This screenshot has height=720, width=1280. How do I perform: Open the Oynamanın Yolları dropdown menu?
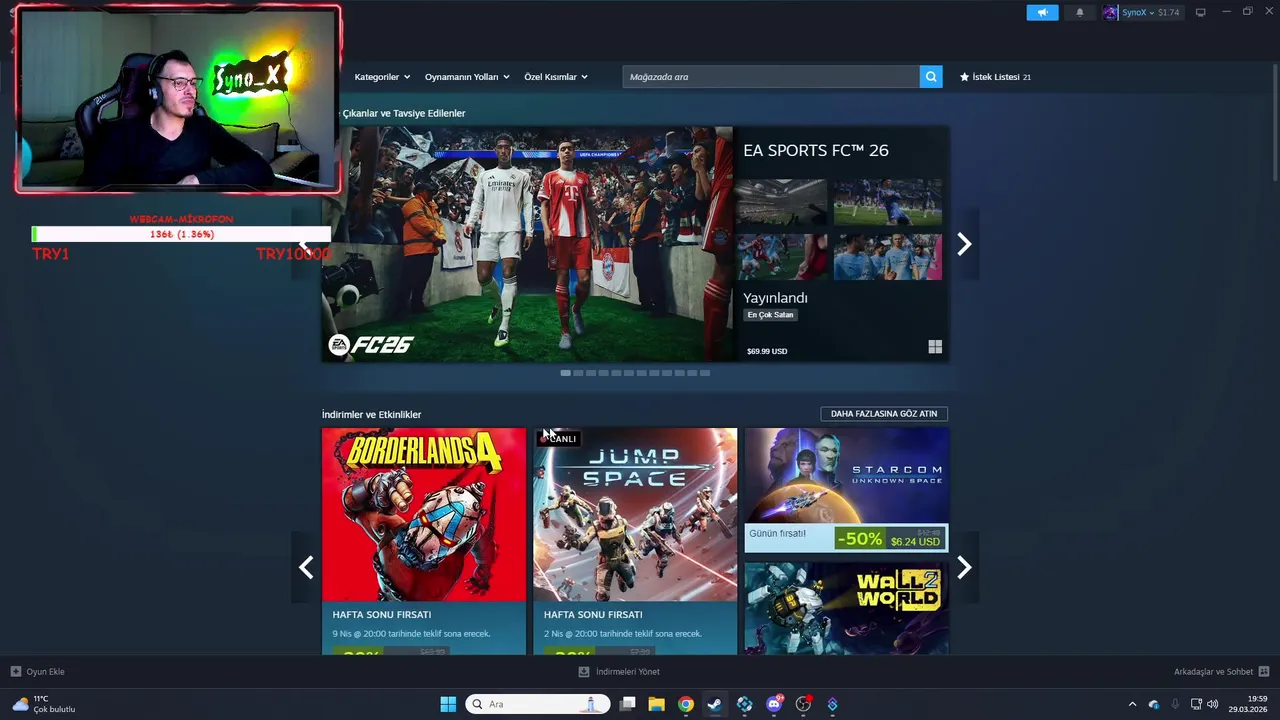[x=467, y=77]
